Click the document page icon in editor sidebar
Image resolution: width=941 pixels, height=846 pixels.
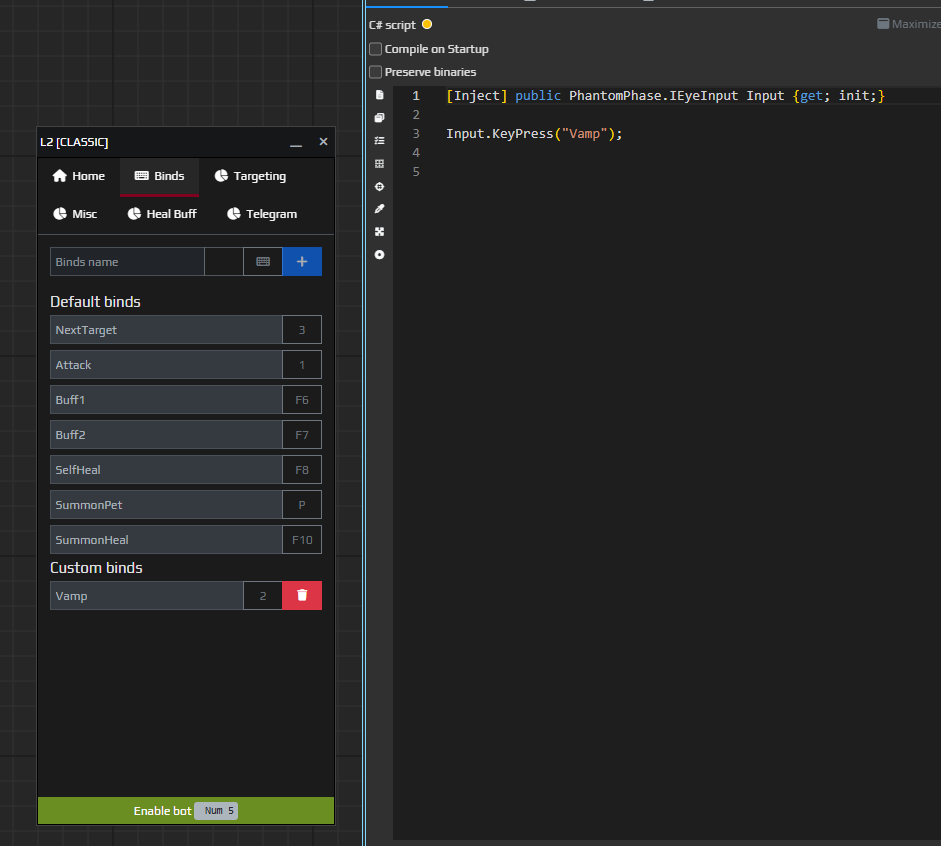tap(379, 95)
